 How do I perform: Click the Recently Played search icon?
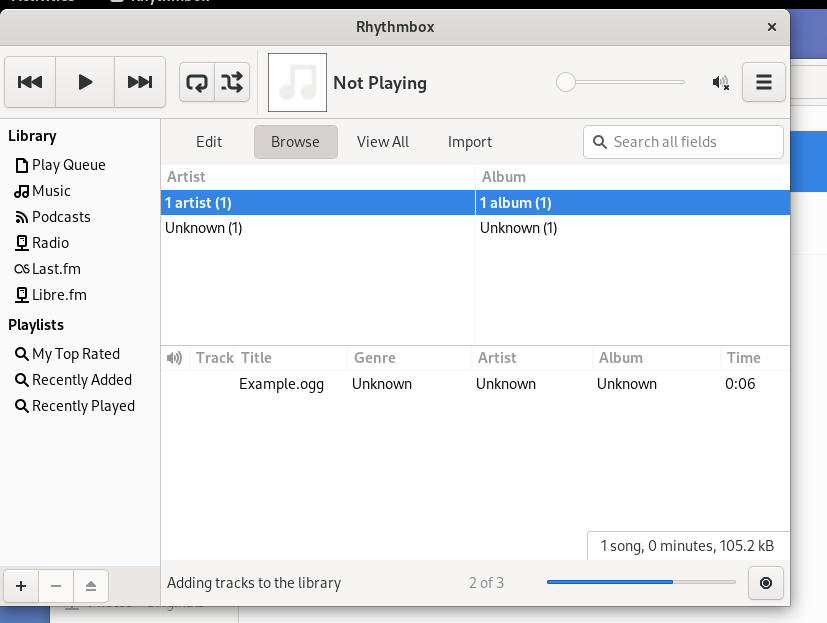pos(22,406)
